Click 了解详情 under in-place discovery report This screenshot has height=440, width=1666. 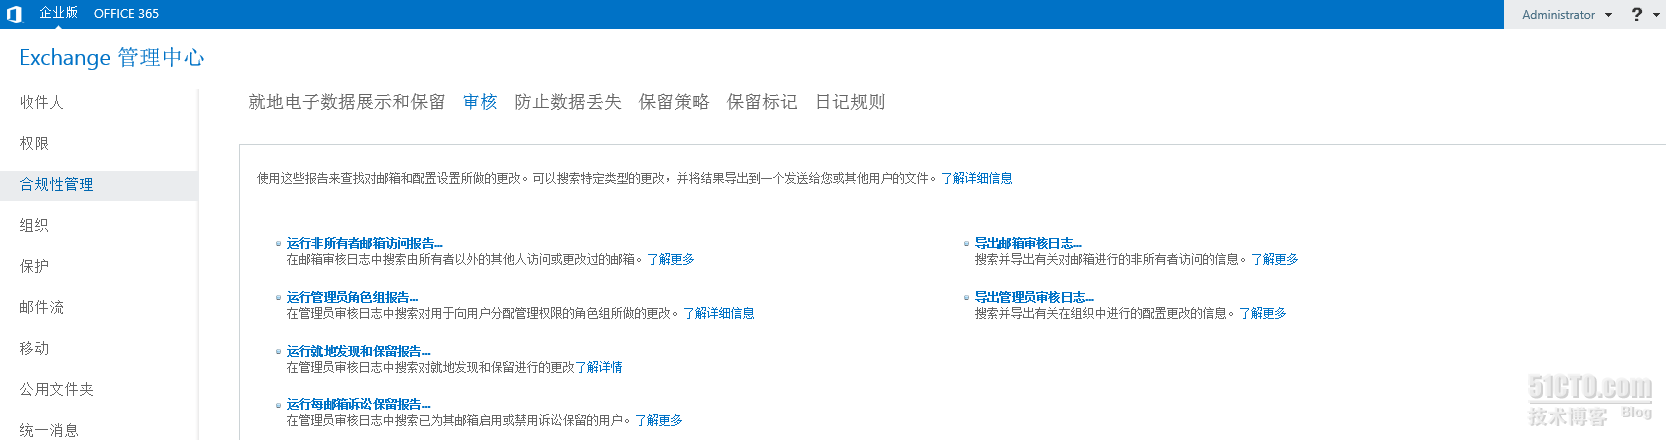tap(599, 367)
